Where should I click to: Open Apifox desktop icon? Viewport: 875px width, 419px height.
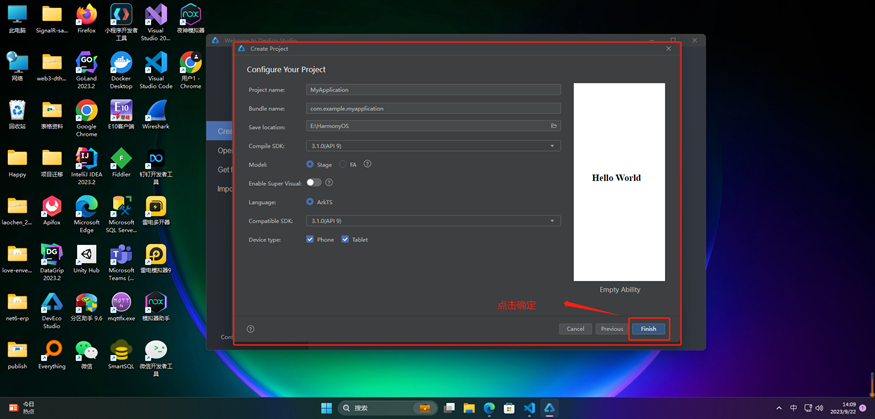click(52, 210)
